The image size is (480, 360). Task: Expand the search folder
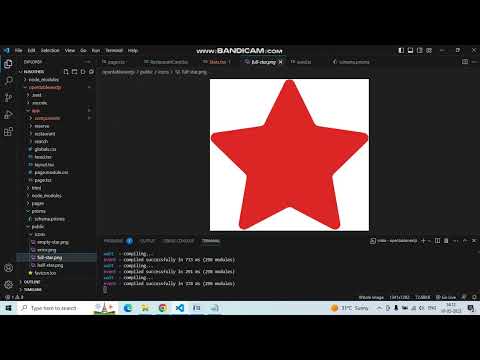point(41,141)
